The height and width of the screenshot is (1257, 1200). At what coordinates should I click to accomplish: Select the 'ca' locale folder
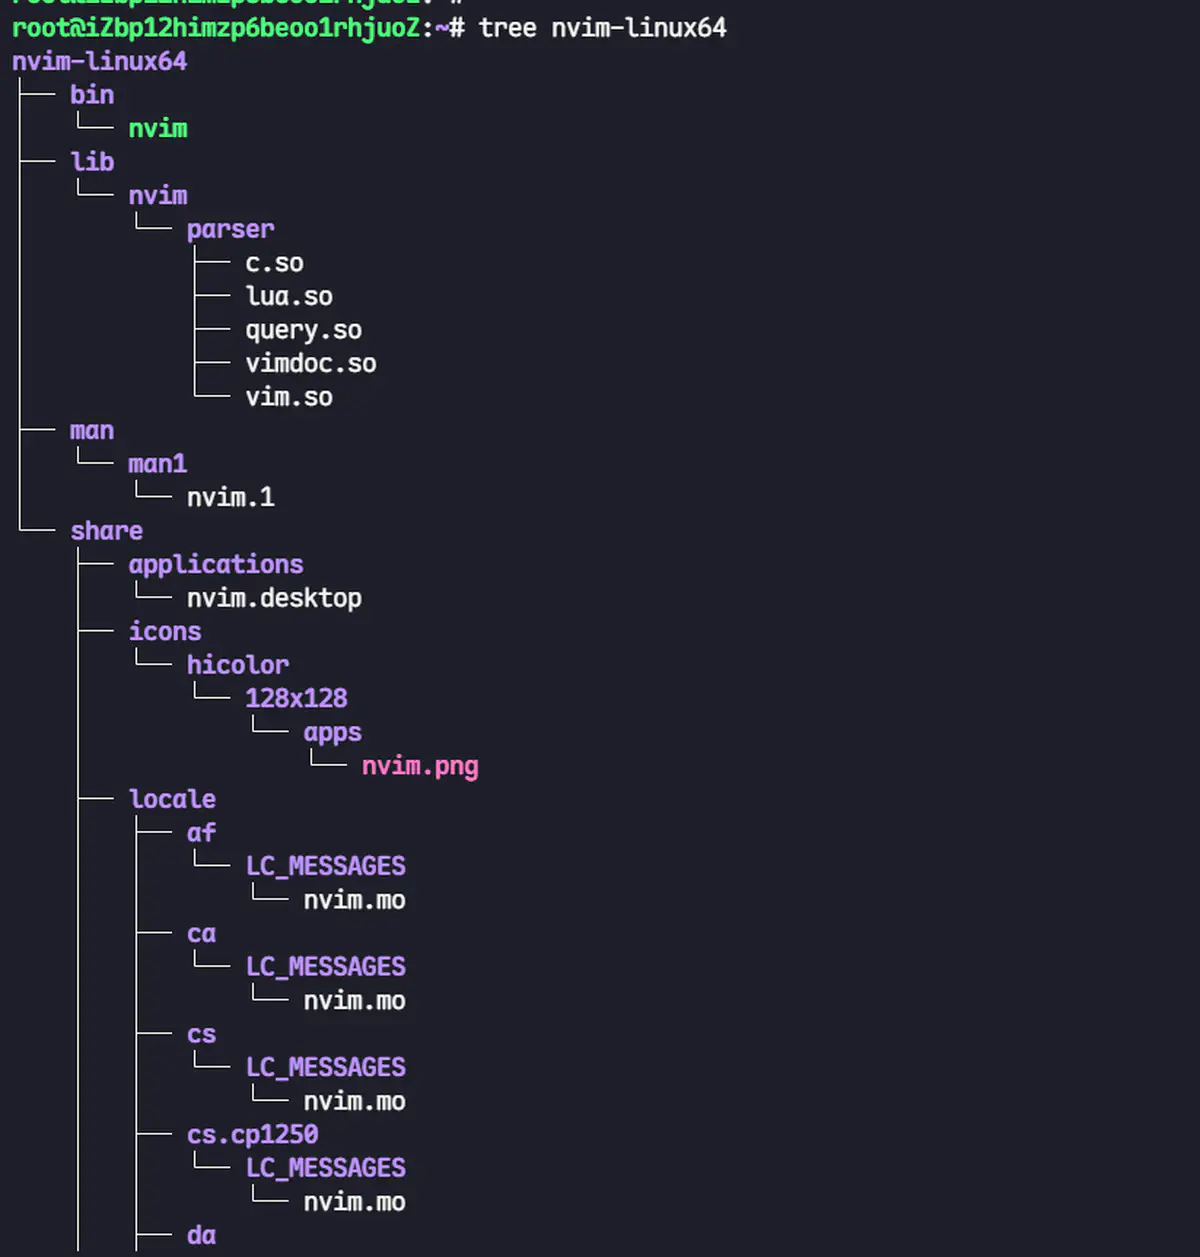[201, 934]
